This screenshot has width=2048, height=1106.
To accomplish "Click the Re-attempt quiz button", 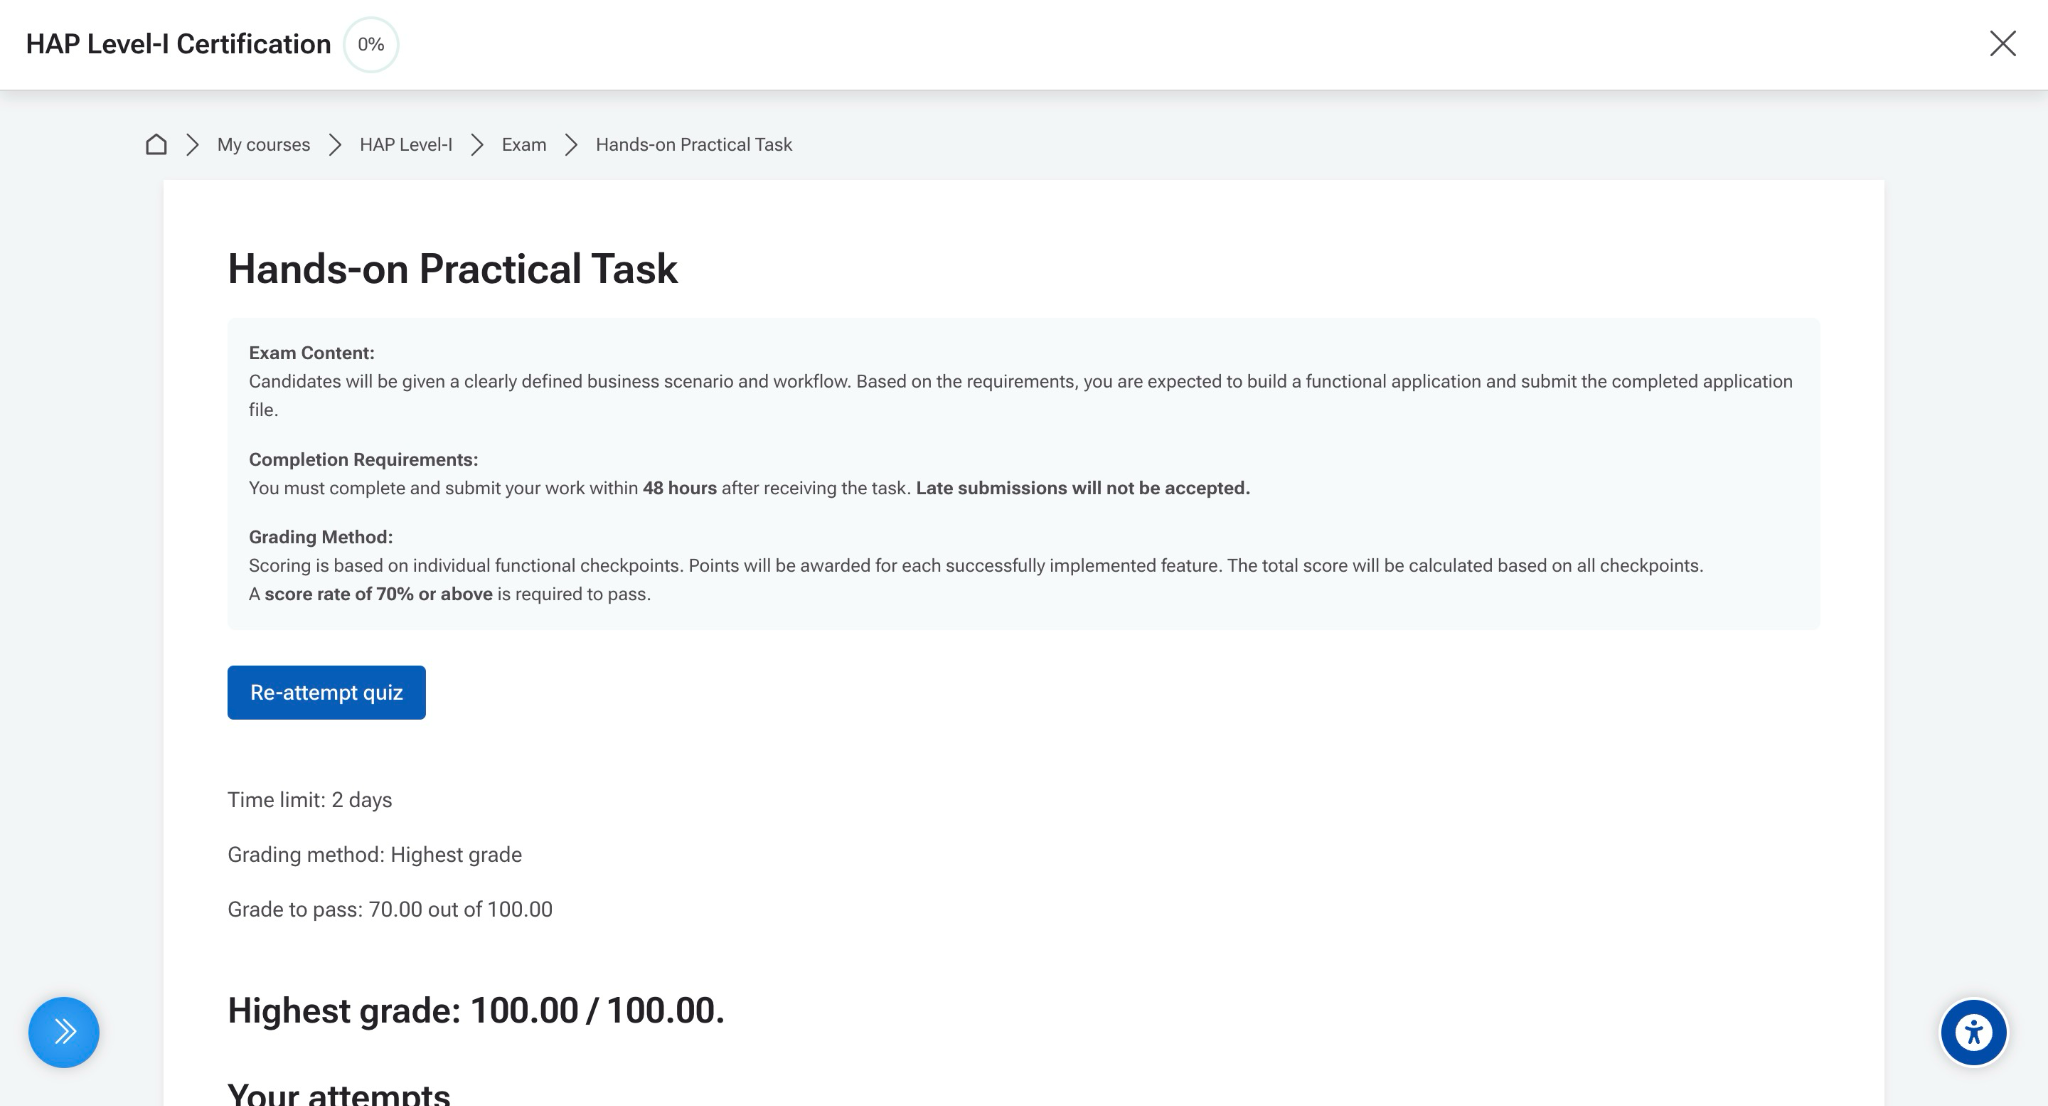I will pos(326,692).
